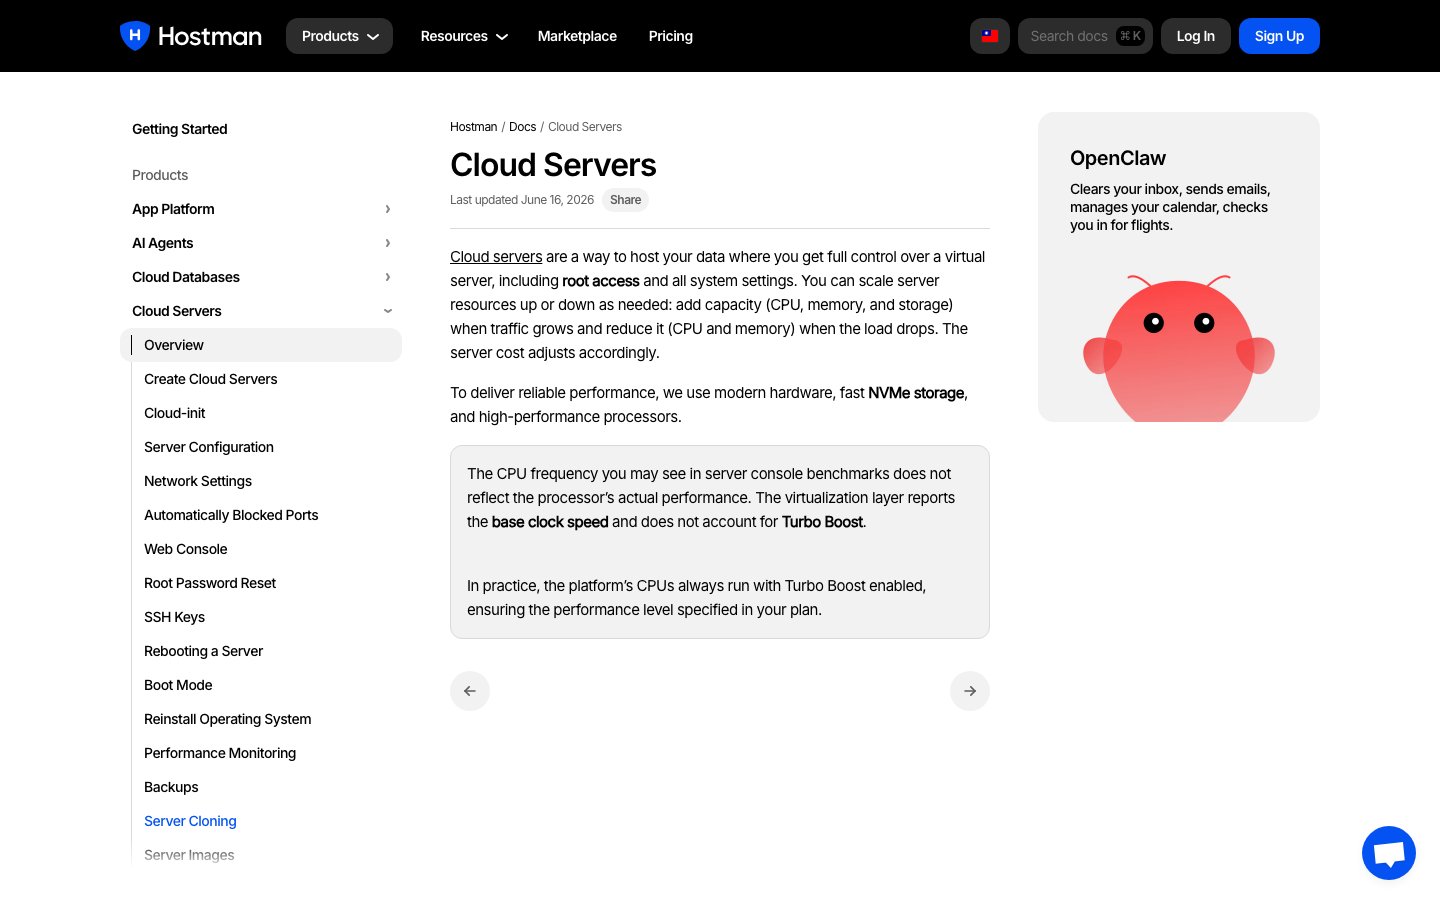Open Server Images page
The width and height of the screenshot is (1440, 900).
click(x=189, y=855)
